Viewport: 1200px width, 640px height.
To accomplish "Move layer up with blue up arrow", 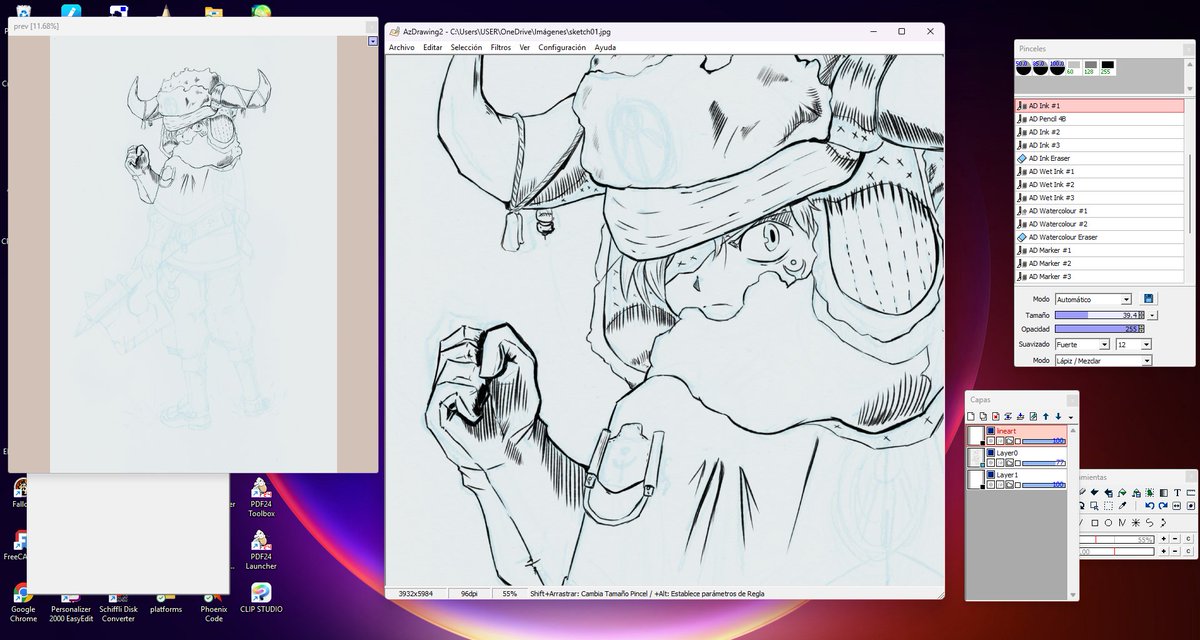I will 1046,417.
